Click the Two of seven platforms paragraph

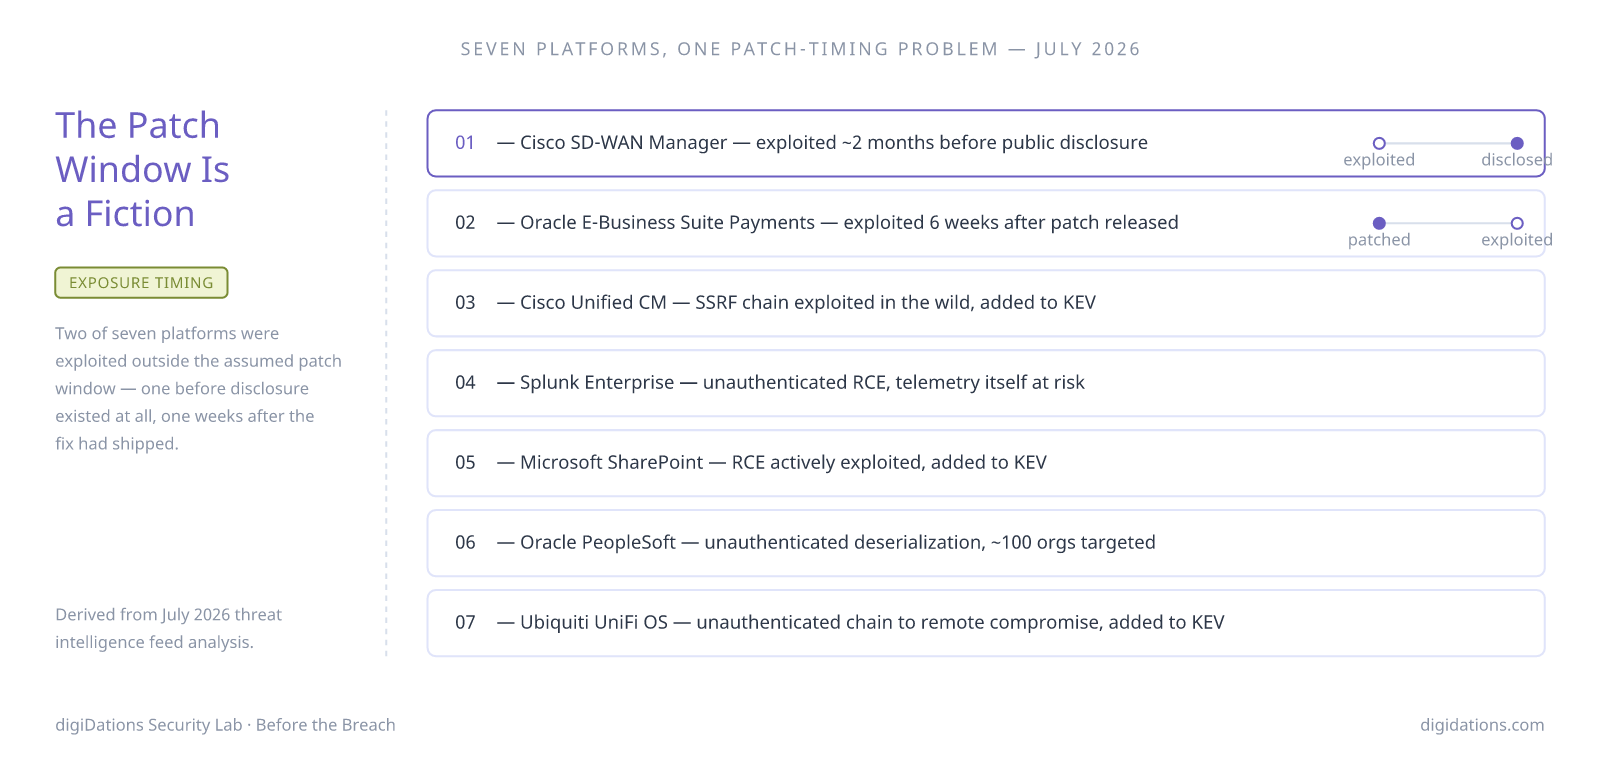pyautogui.click(x=198, y=388)
